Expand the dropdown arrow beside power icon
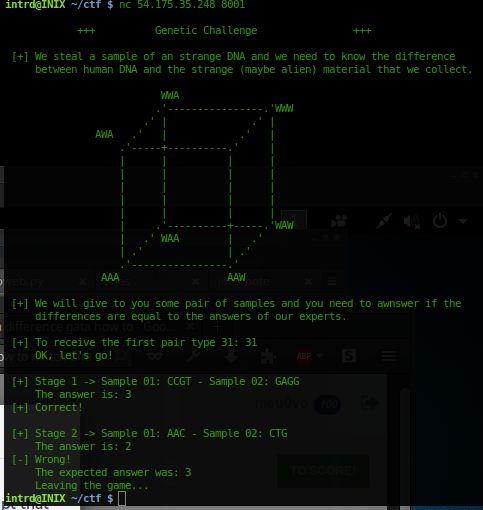This screenshot has width=483, height=510. pos(463,221)
